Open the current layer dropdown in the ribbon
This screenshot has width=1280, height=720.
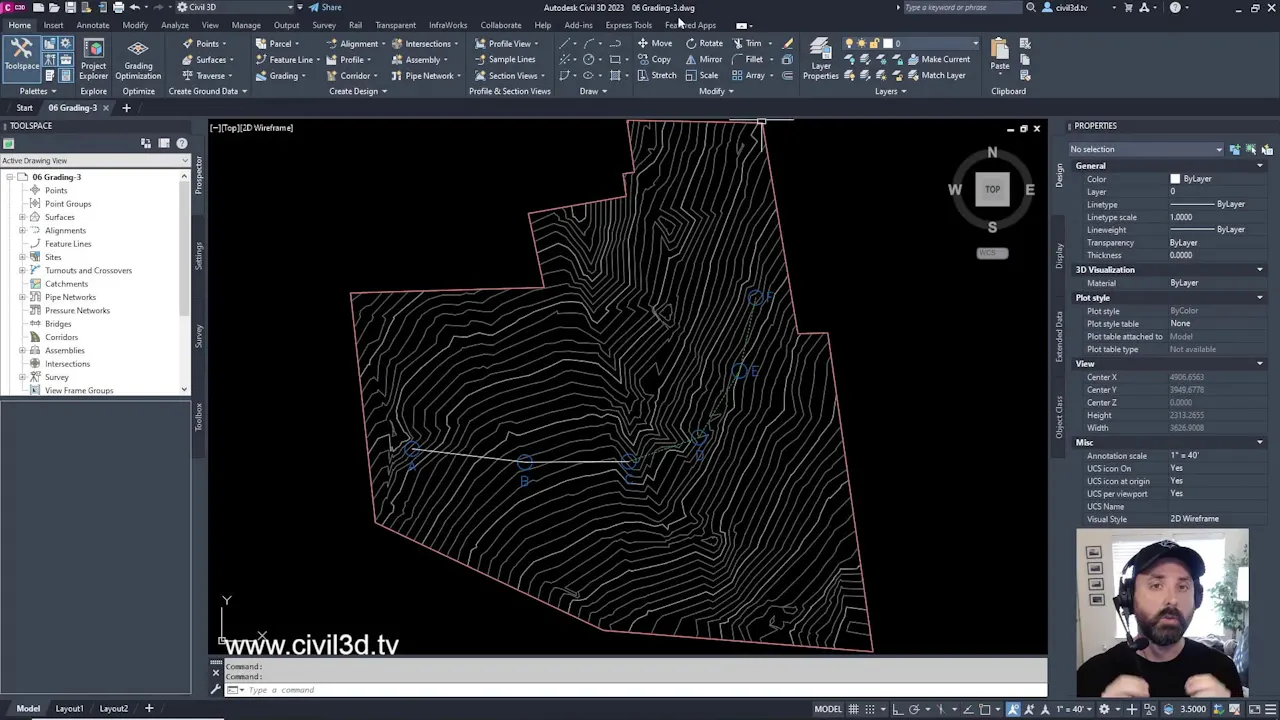[x=975, y=43]
